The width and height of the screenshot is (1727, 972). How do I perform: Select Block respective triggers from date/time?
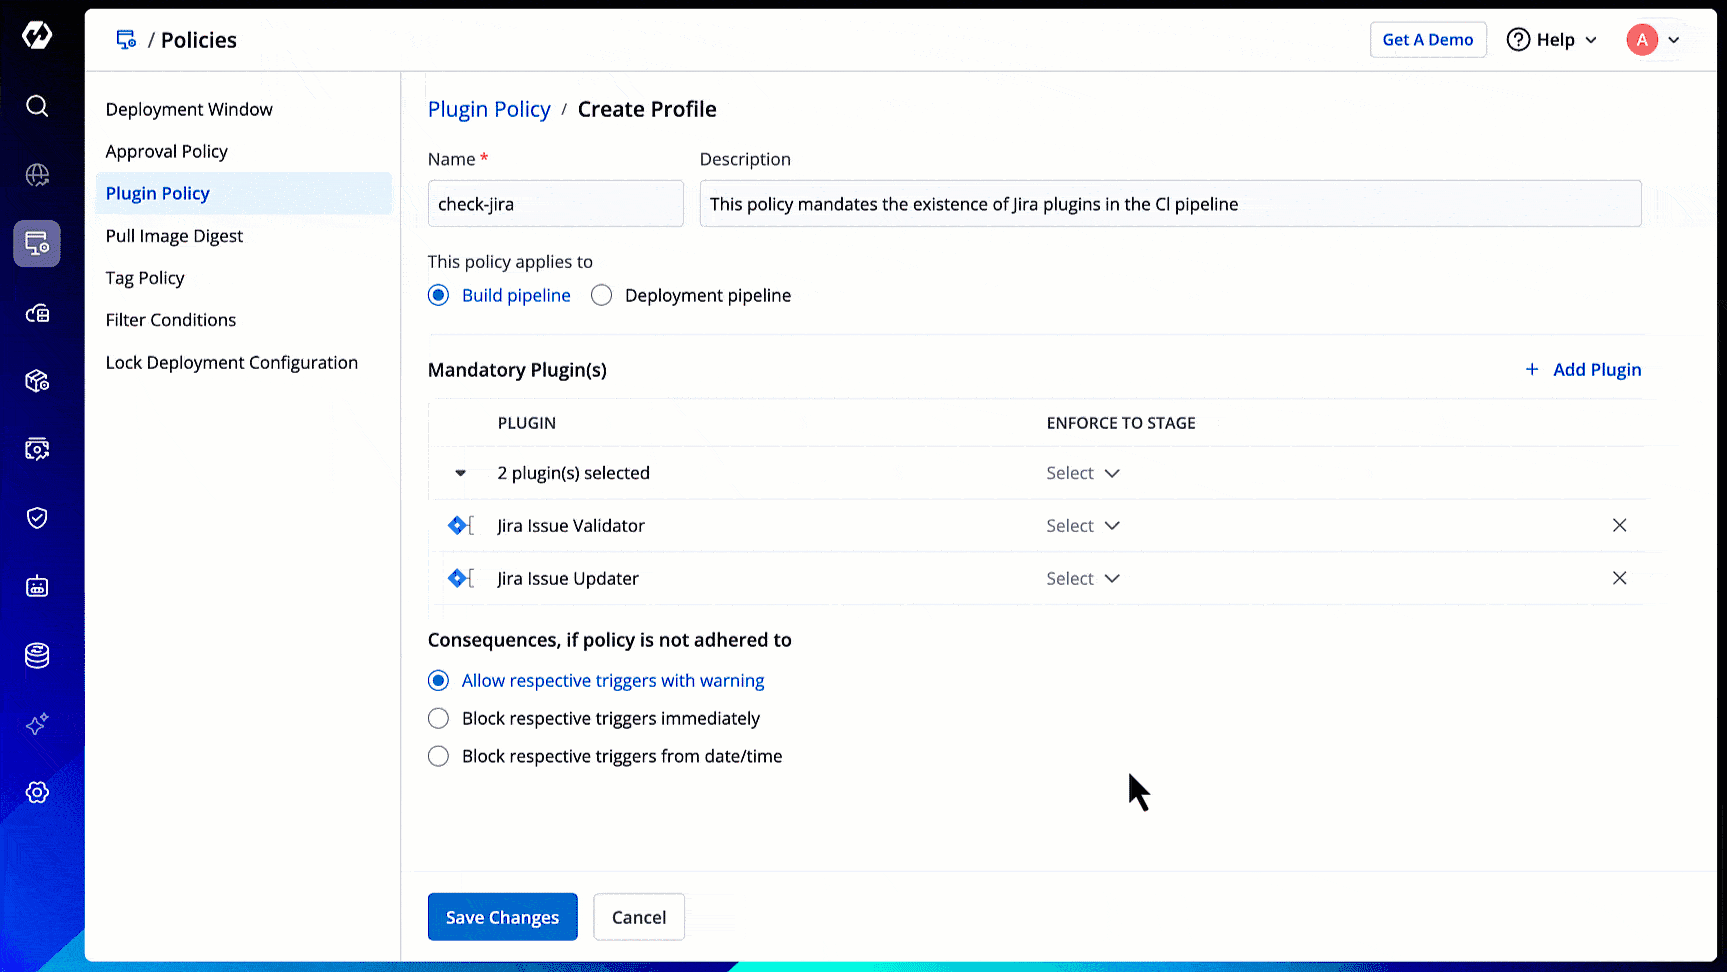pyautogui.click(x=439, y=757)
